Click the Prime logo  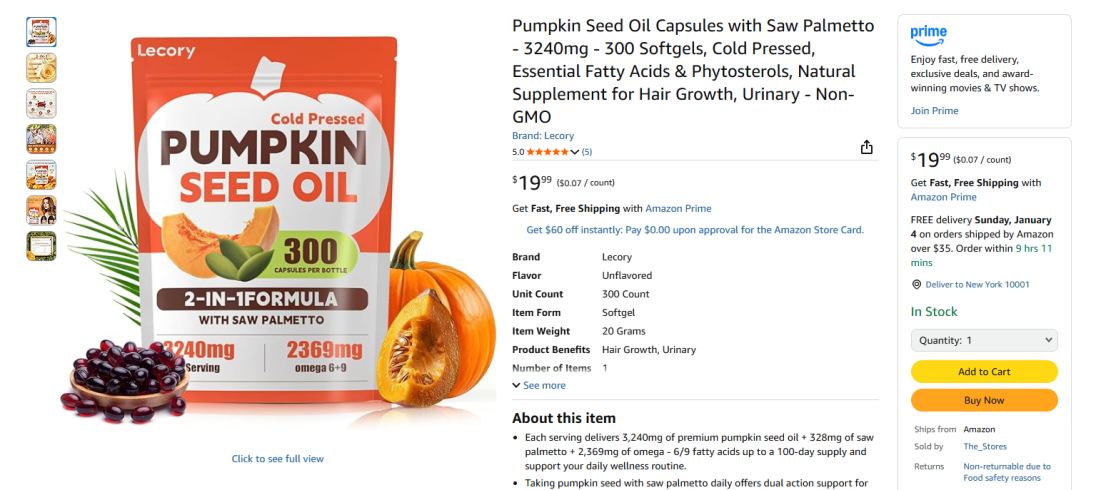tap(928, 35)
